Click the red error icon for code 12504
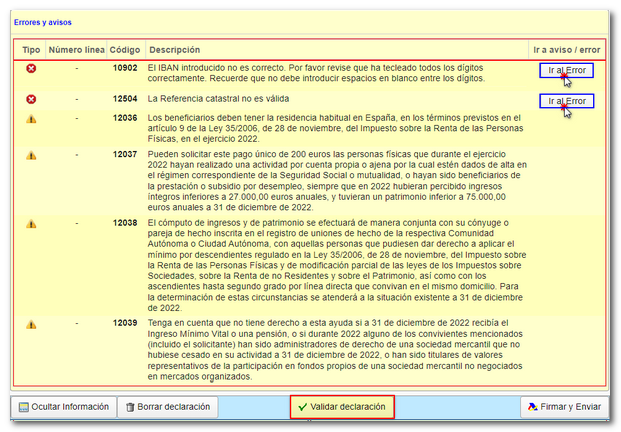 click(x=31, y=99)
